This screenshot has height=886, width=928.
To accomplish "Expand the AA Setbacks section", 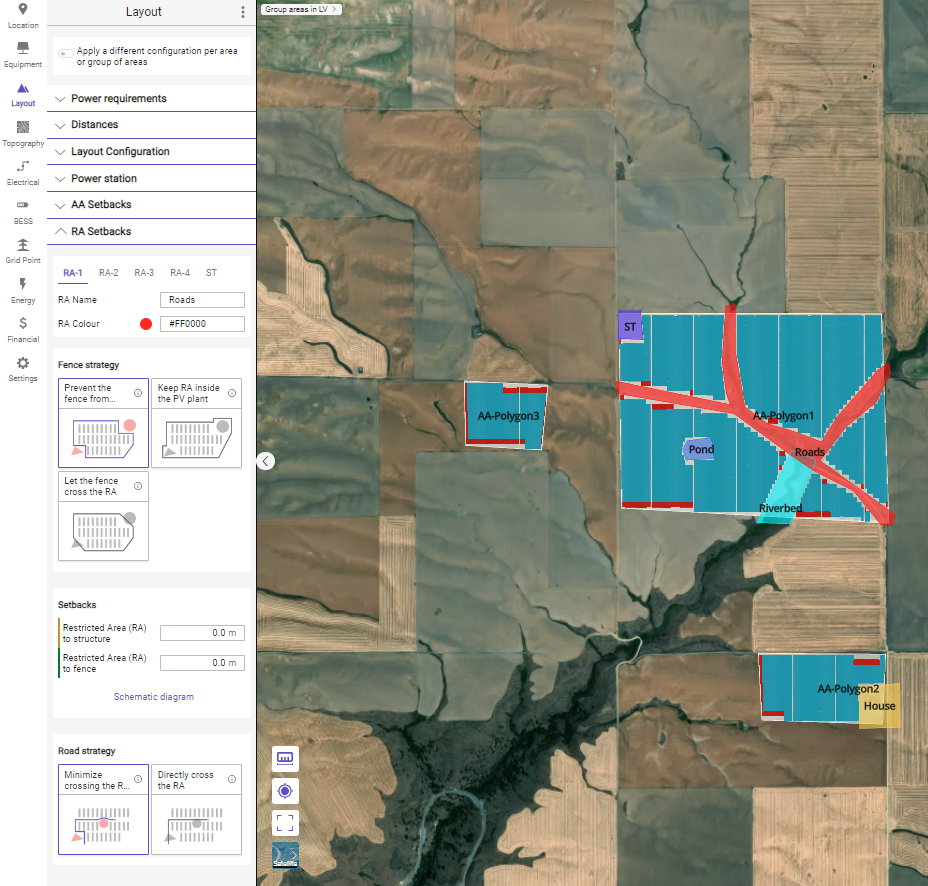I will [x=152, y=205].
